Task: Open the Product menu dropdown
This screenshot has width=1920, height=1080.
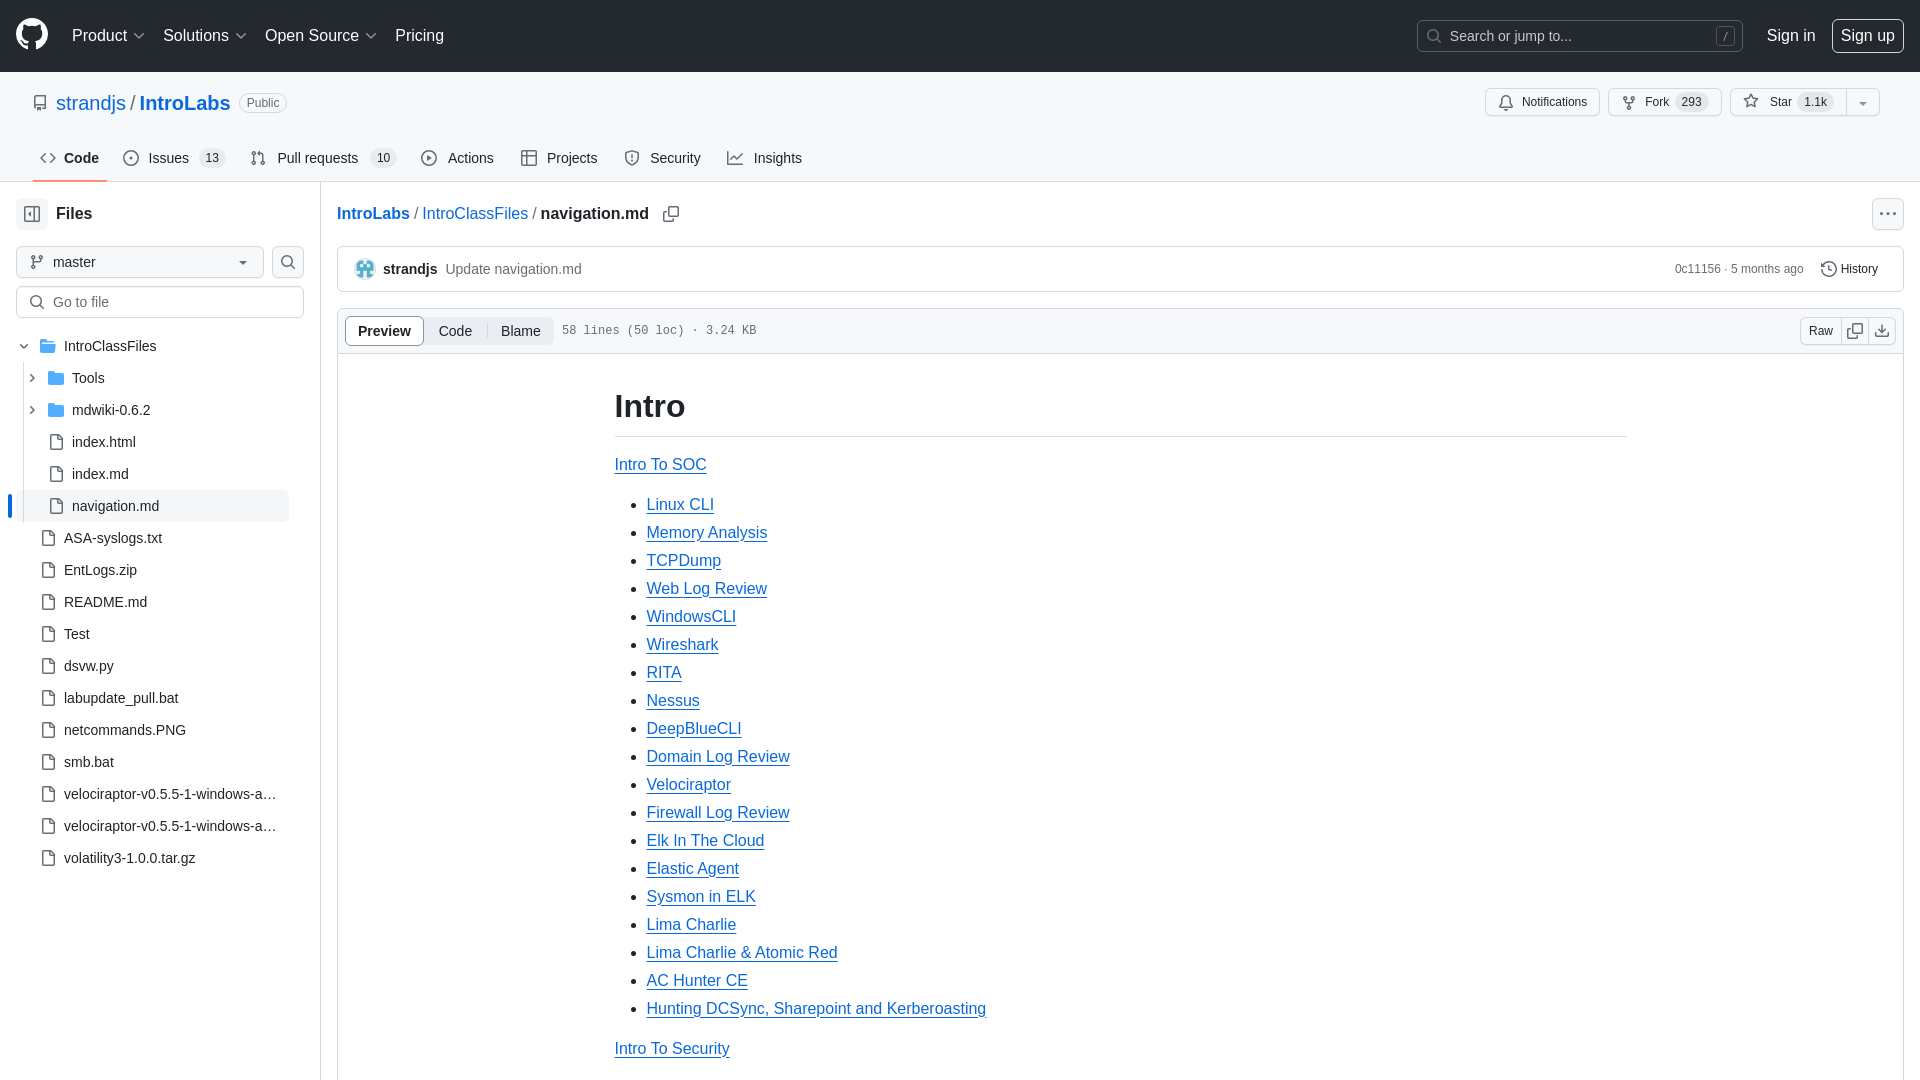Action: click(108, 36)
